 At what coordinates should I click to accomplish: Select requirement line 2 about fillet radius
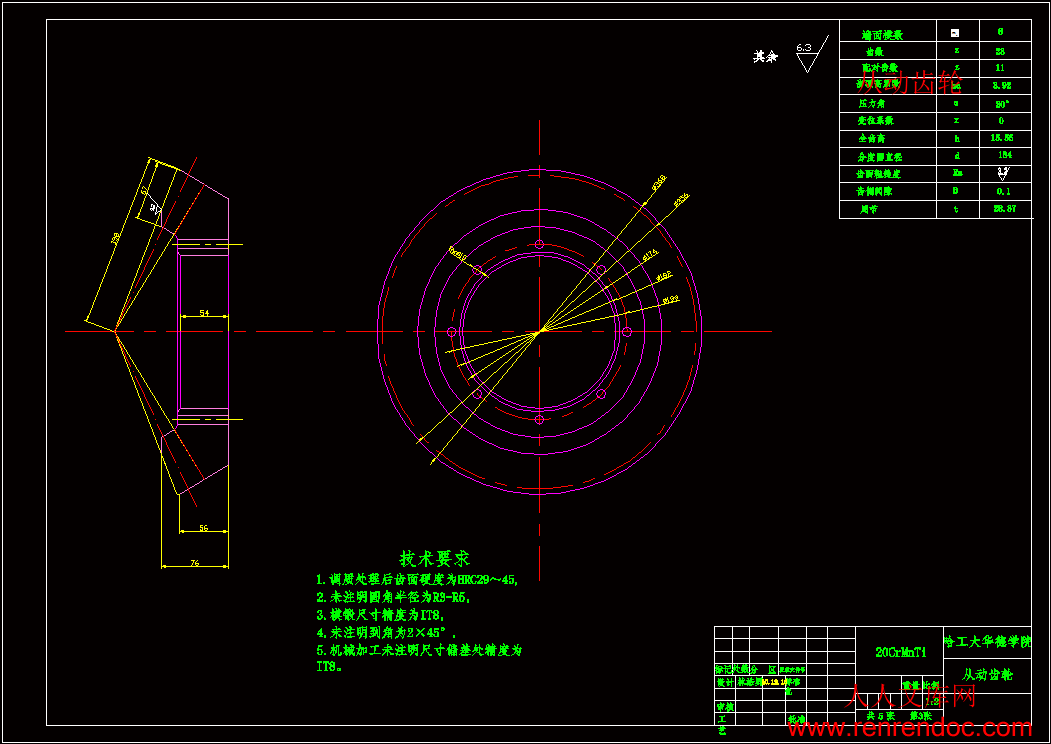393,597
